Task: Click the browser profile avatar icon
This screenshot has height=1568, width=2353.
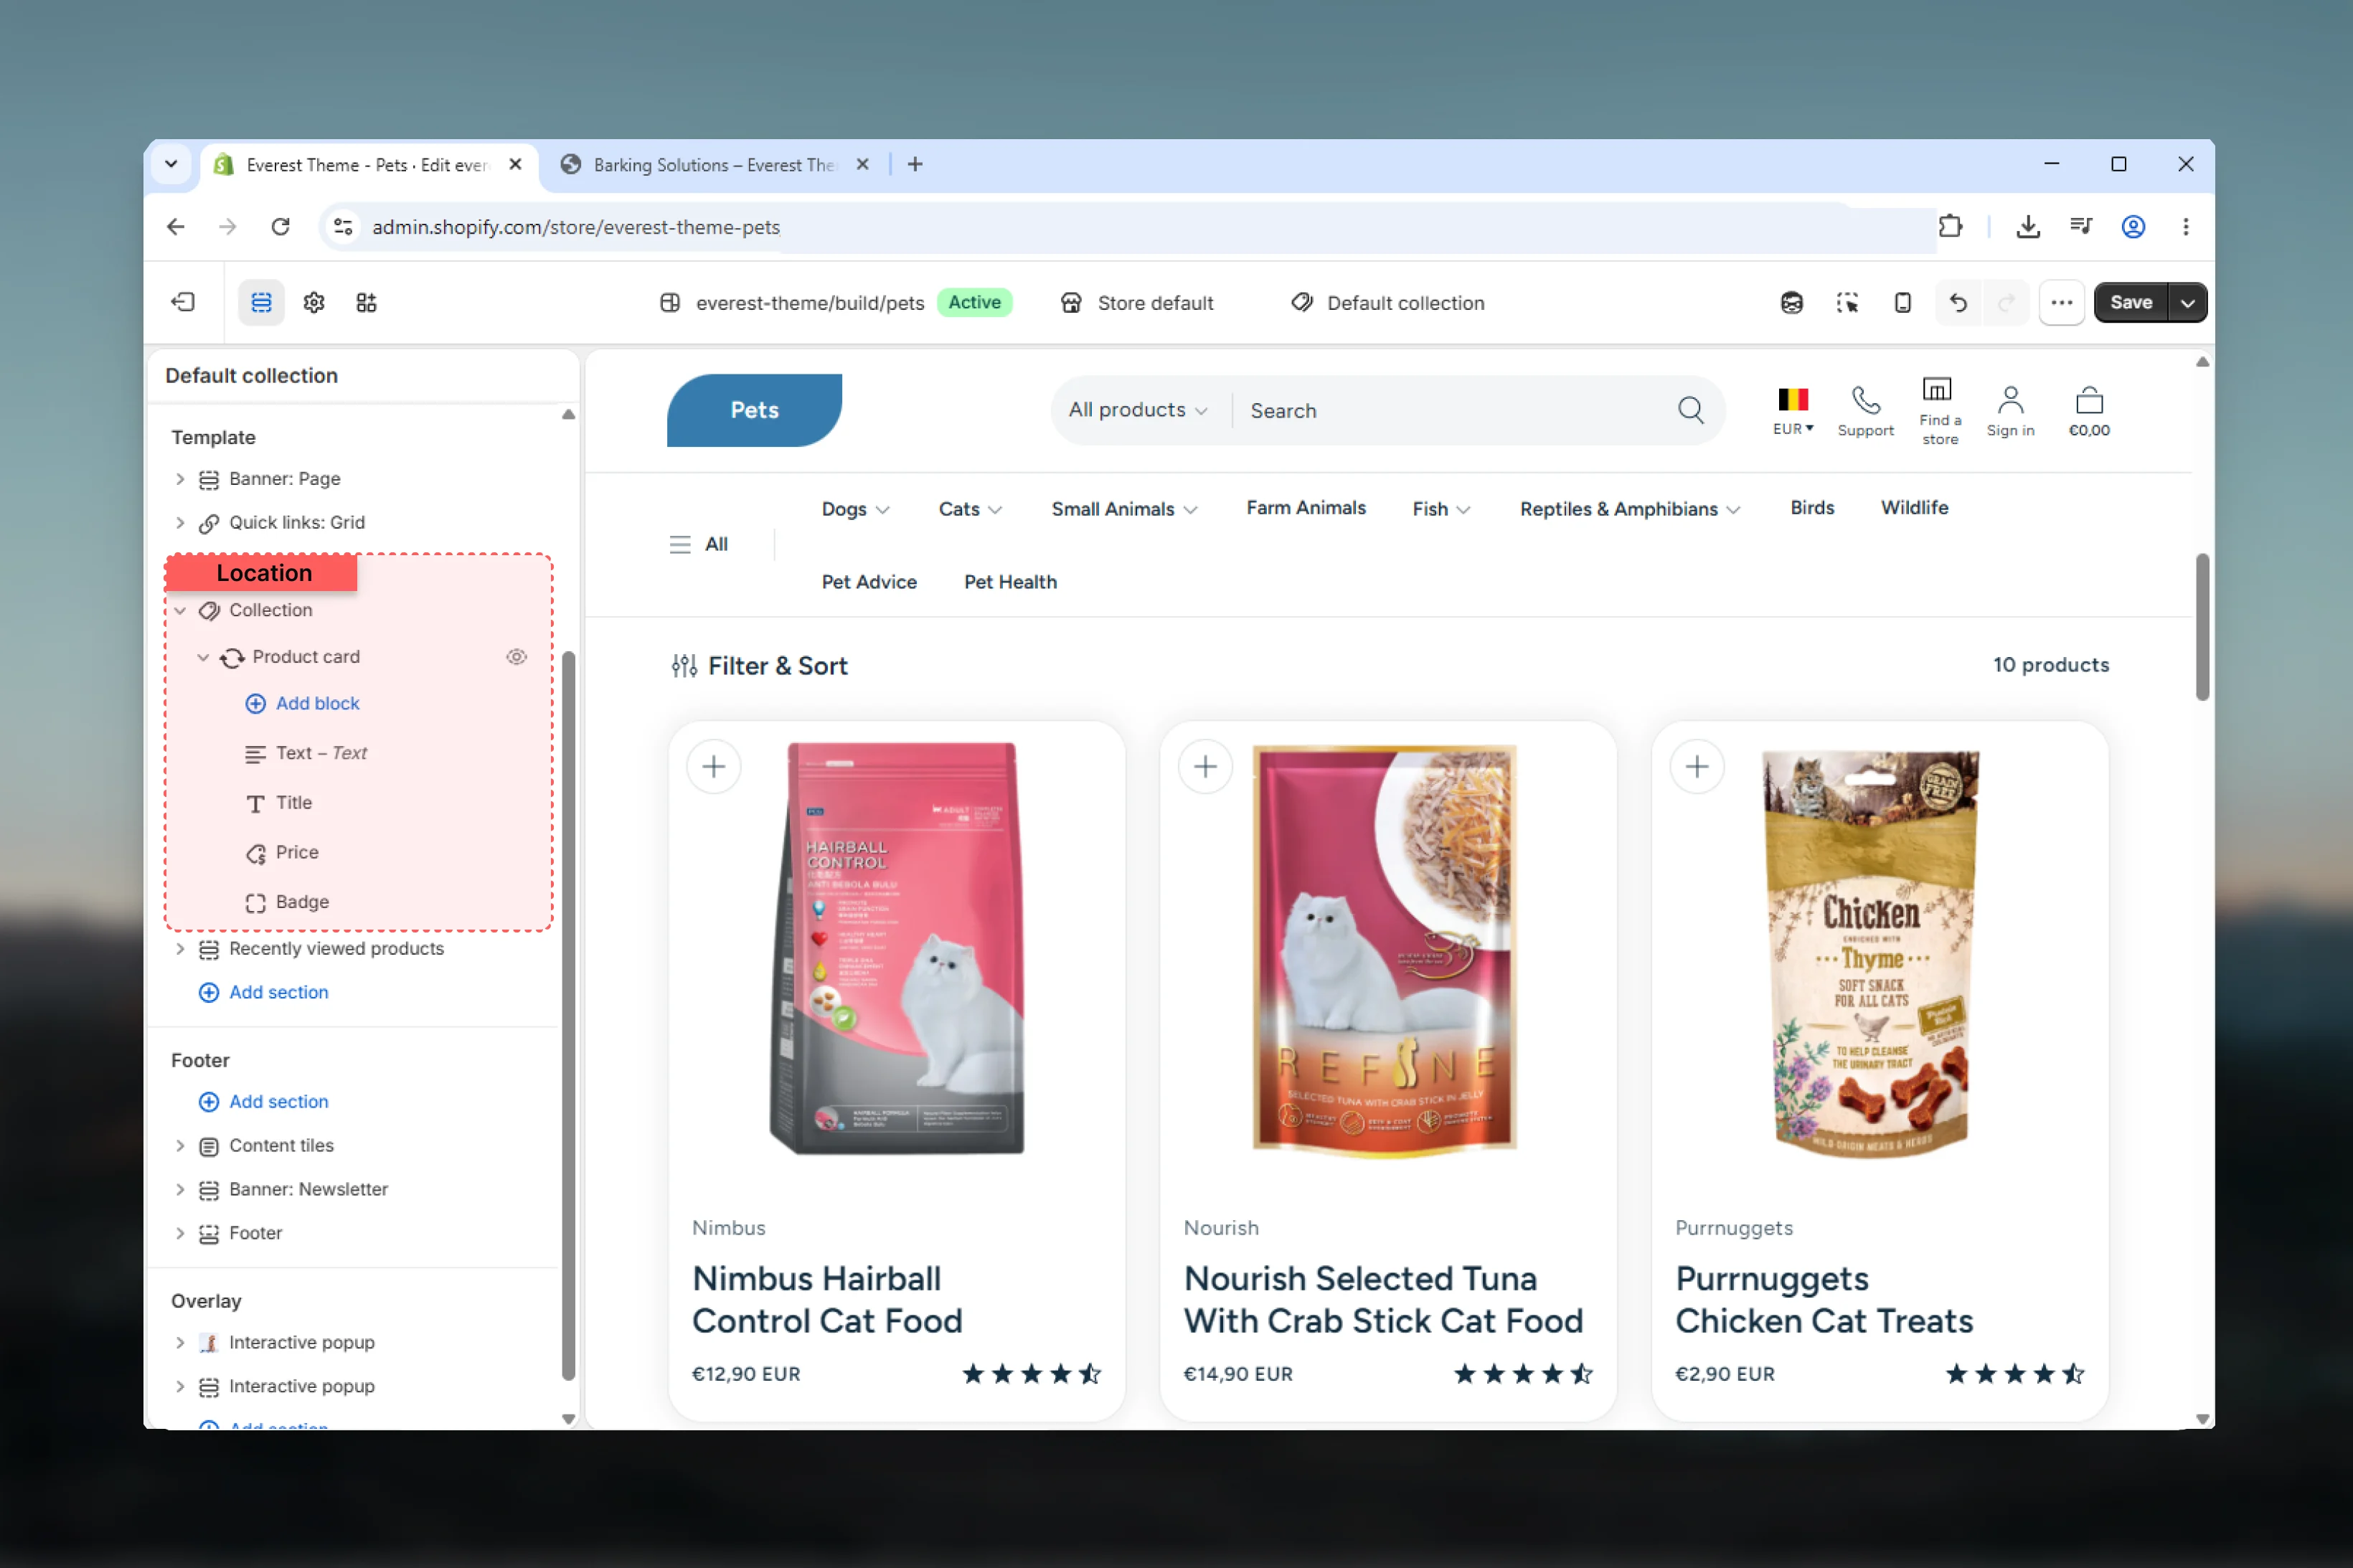Action: [x=2133, y=227]
